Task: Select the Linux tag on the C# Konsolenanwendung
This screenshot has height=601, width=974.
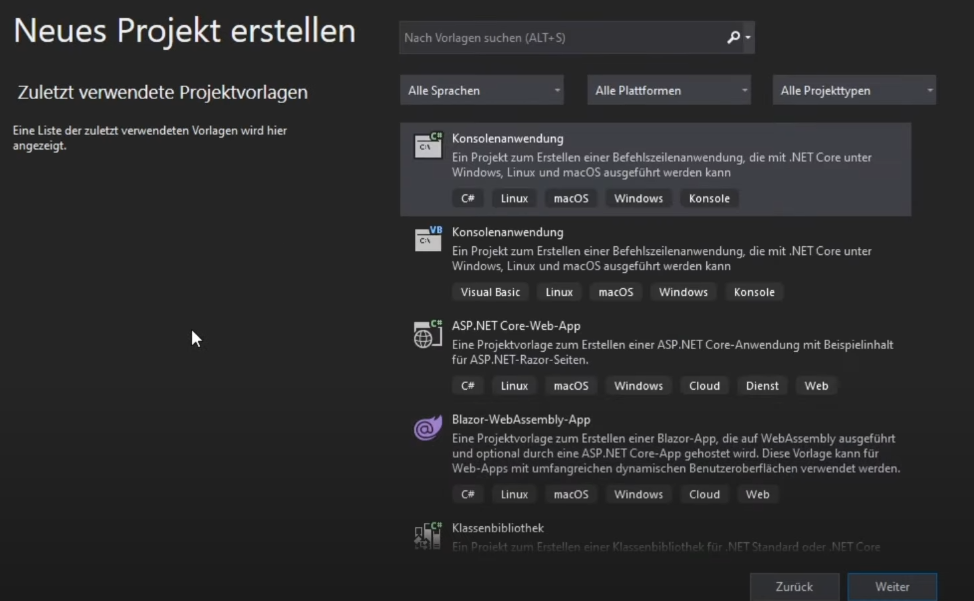Action: click(513, 198)
